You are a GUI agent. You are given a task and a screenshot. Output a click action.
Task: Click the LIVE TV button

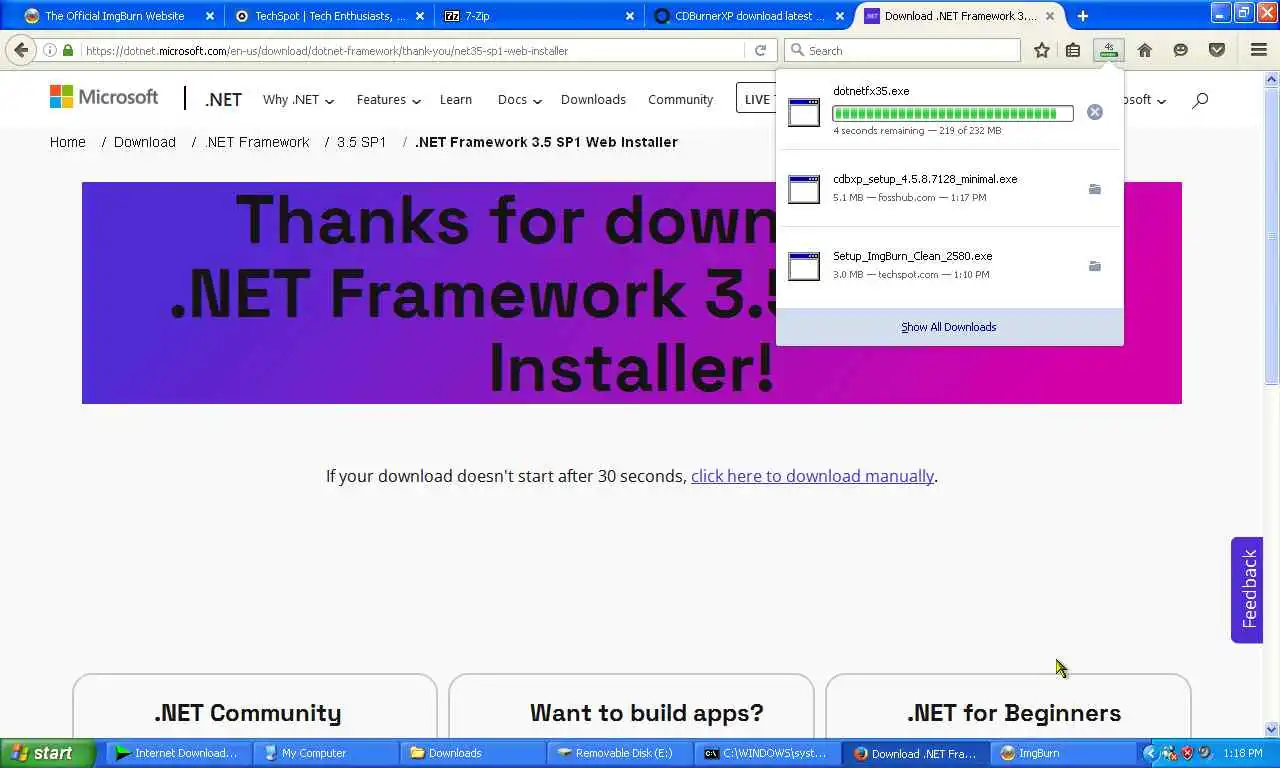757,99
